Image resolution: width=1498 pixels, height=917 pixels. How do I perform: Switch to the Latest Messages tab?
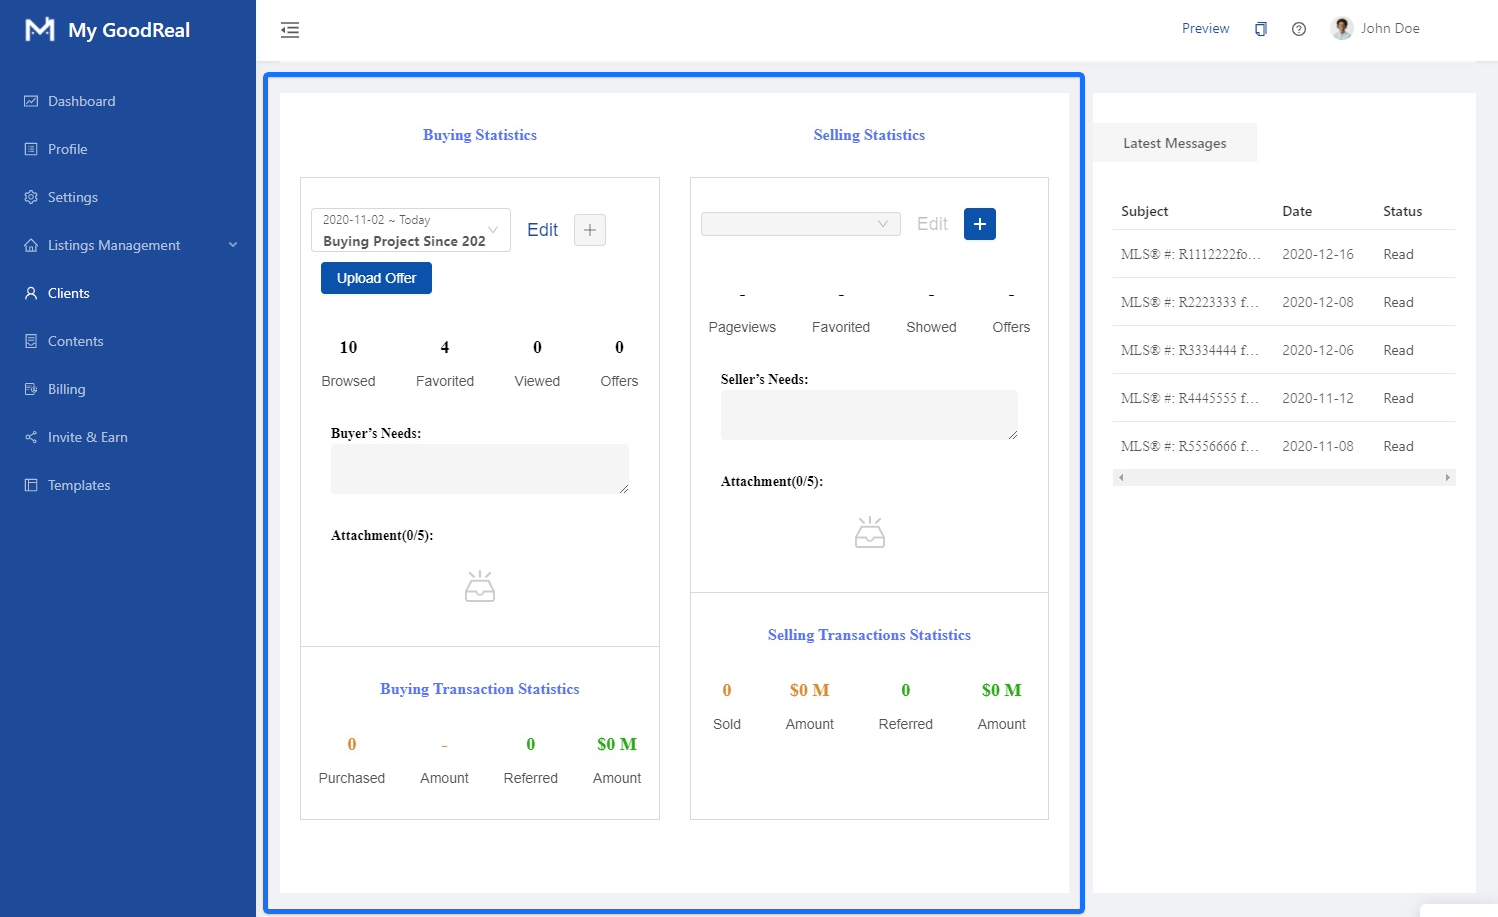coord(1174,143)
